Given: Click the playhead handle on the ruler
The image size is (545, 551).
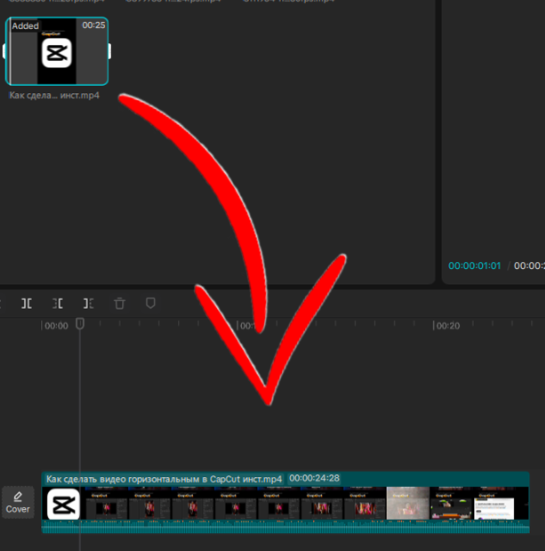Looking at the screenshot, I should 80,324.
